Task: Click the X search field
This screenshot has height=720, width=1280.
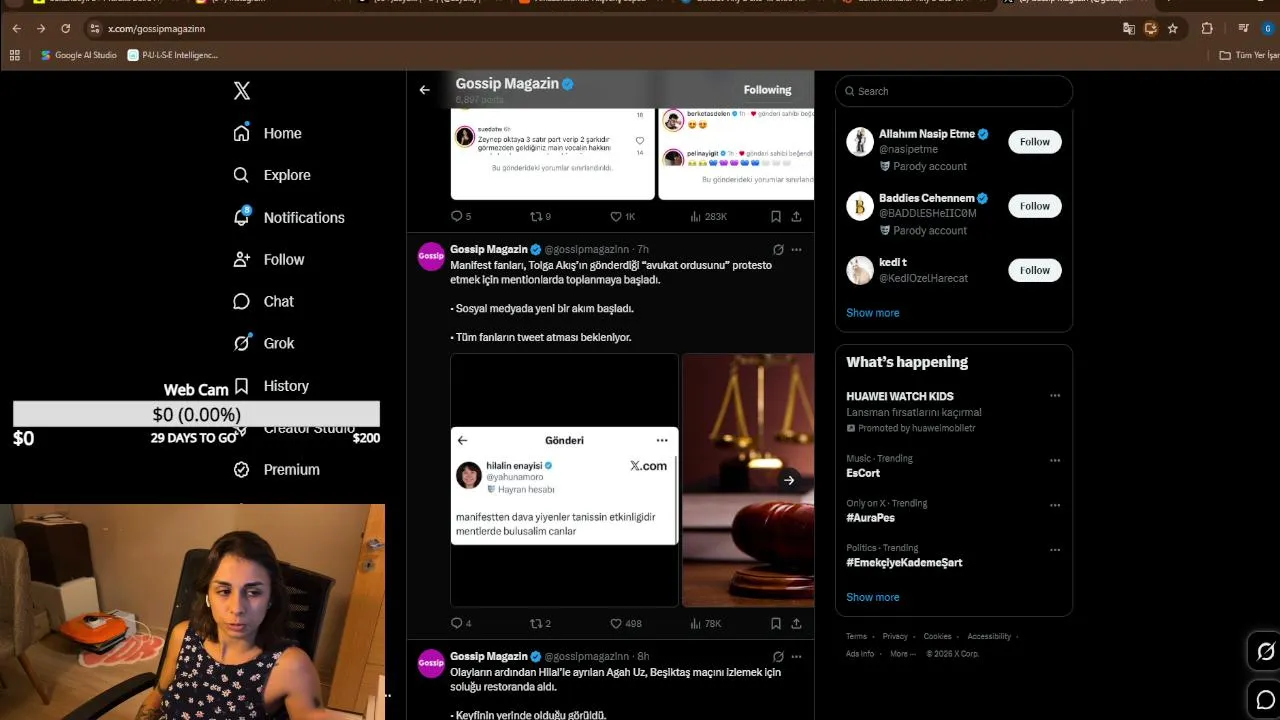Action: point(954,91)
